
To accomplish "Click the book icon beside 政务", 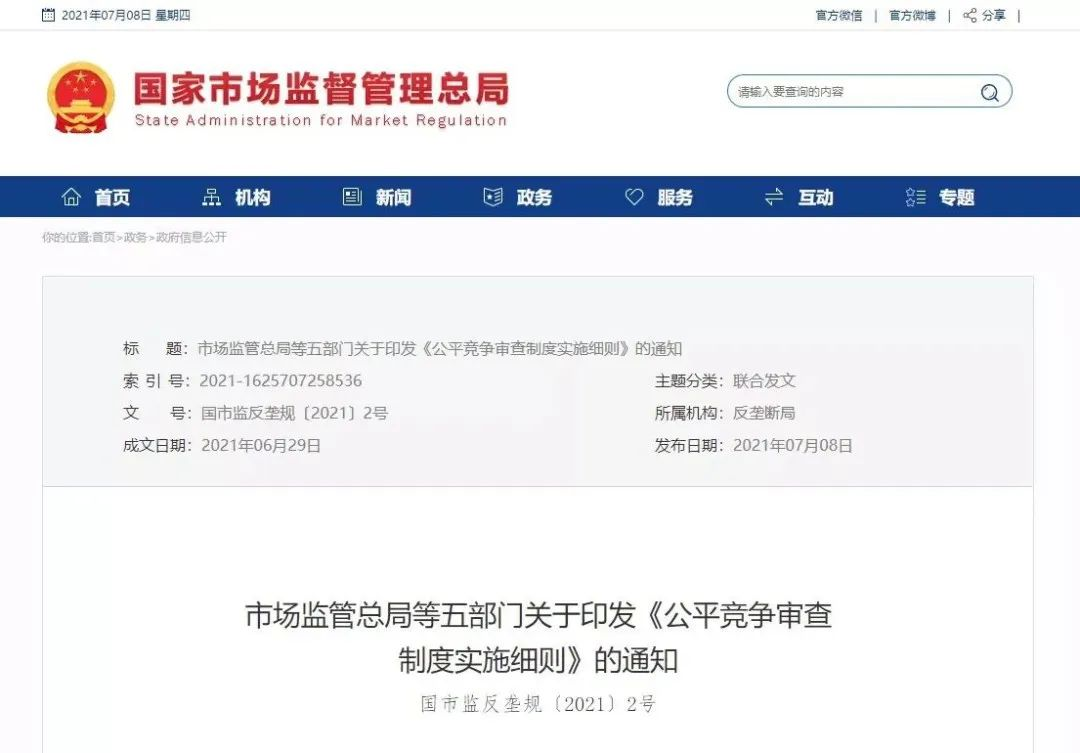I will (x=493, y=197).
